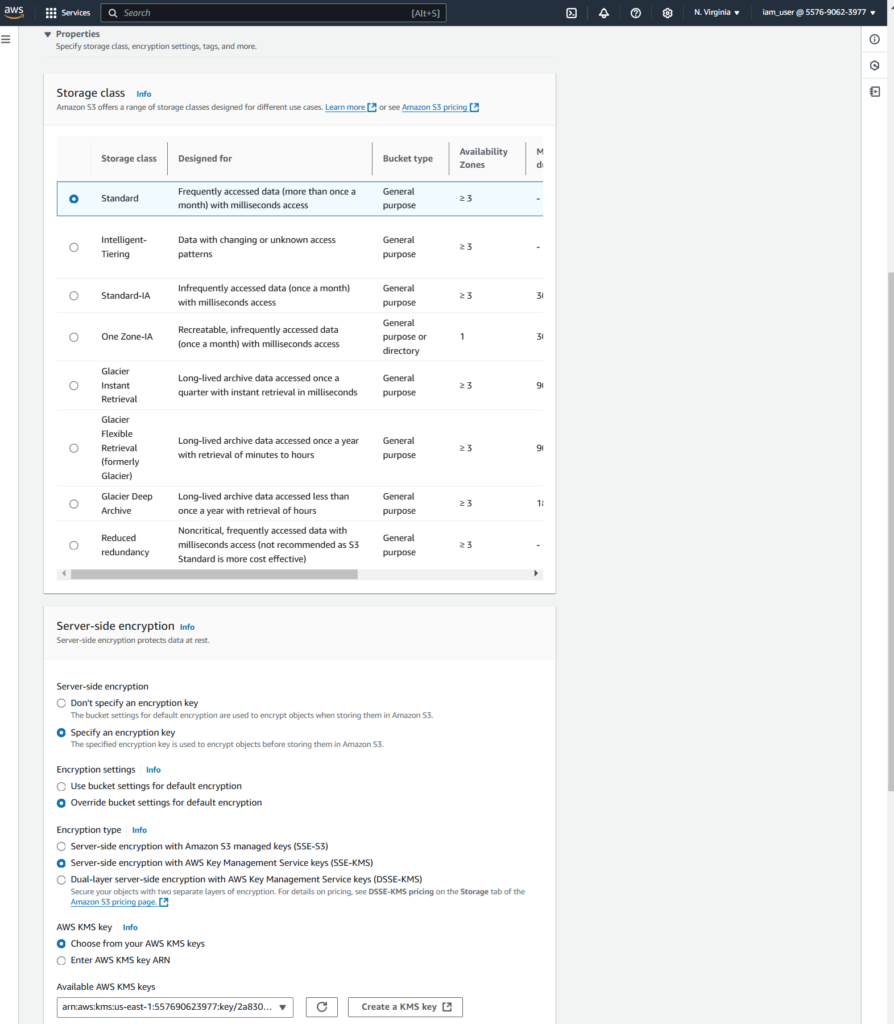The height and width of the screenshot is (1024, 894).
Task: Open the Amazon S3 pricing link
Action: [434, 107]
